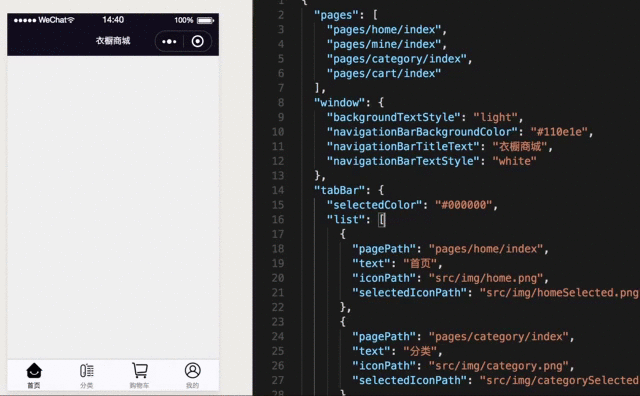
Task: Select the 首页 tab label
Action: 34,385
